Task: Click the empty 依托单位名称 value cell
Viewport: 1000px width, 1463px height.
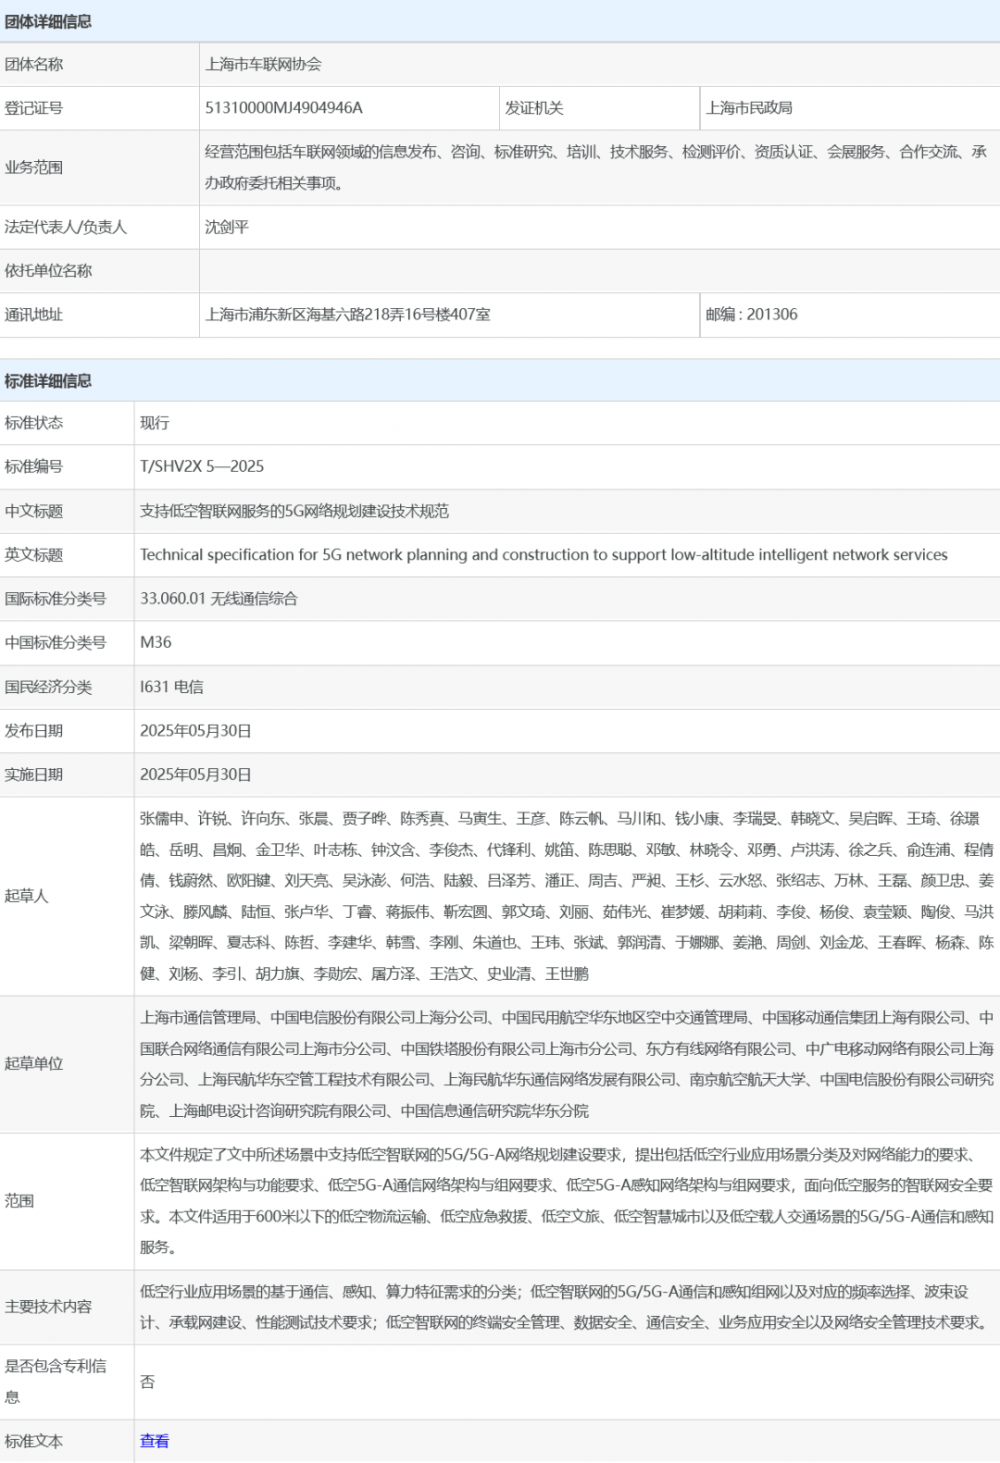Action: pos(598,271)
